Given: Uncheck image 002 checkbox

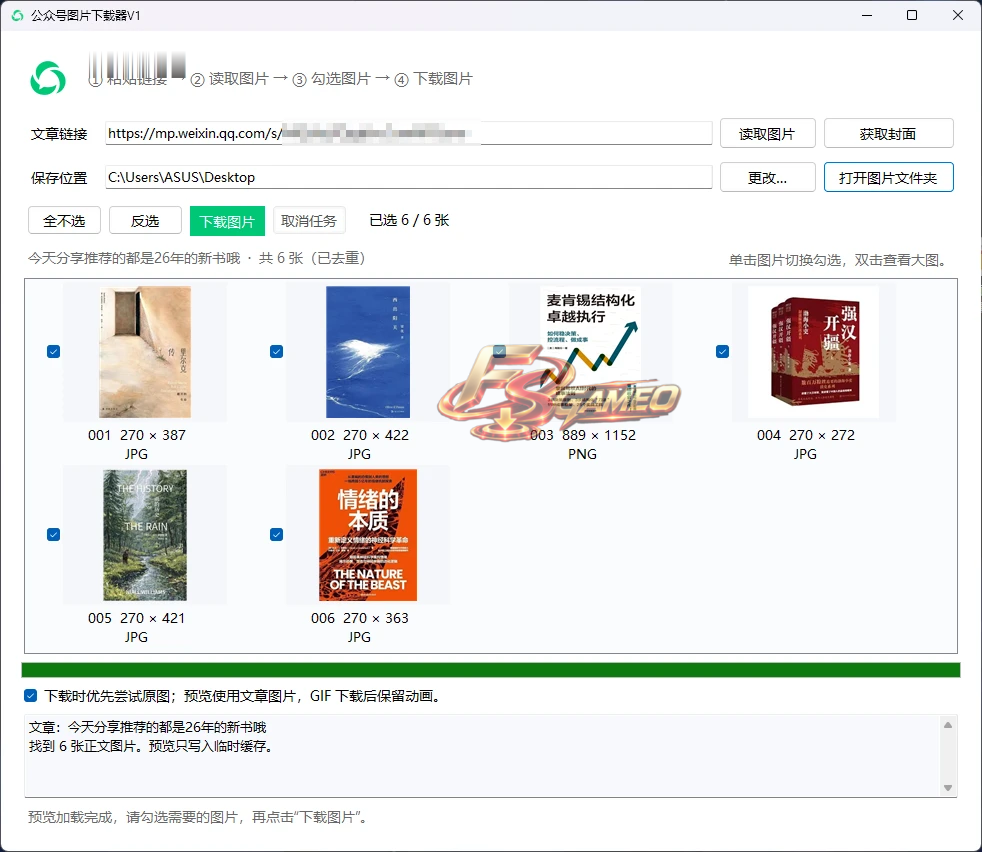Looking at the screenshot, I should (x=276, y=351).
